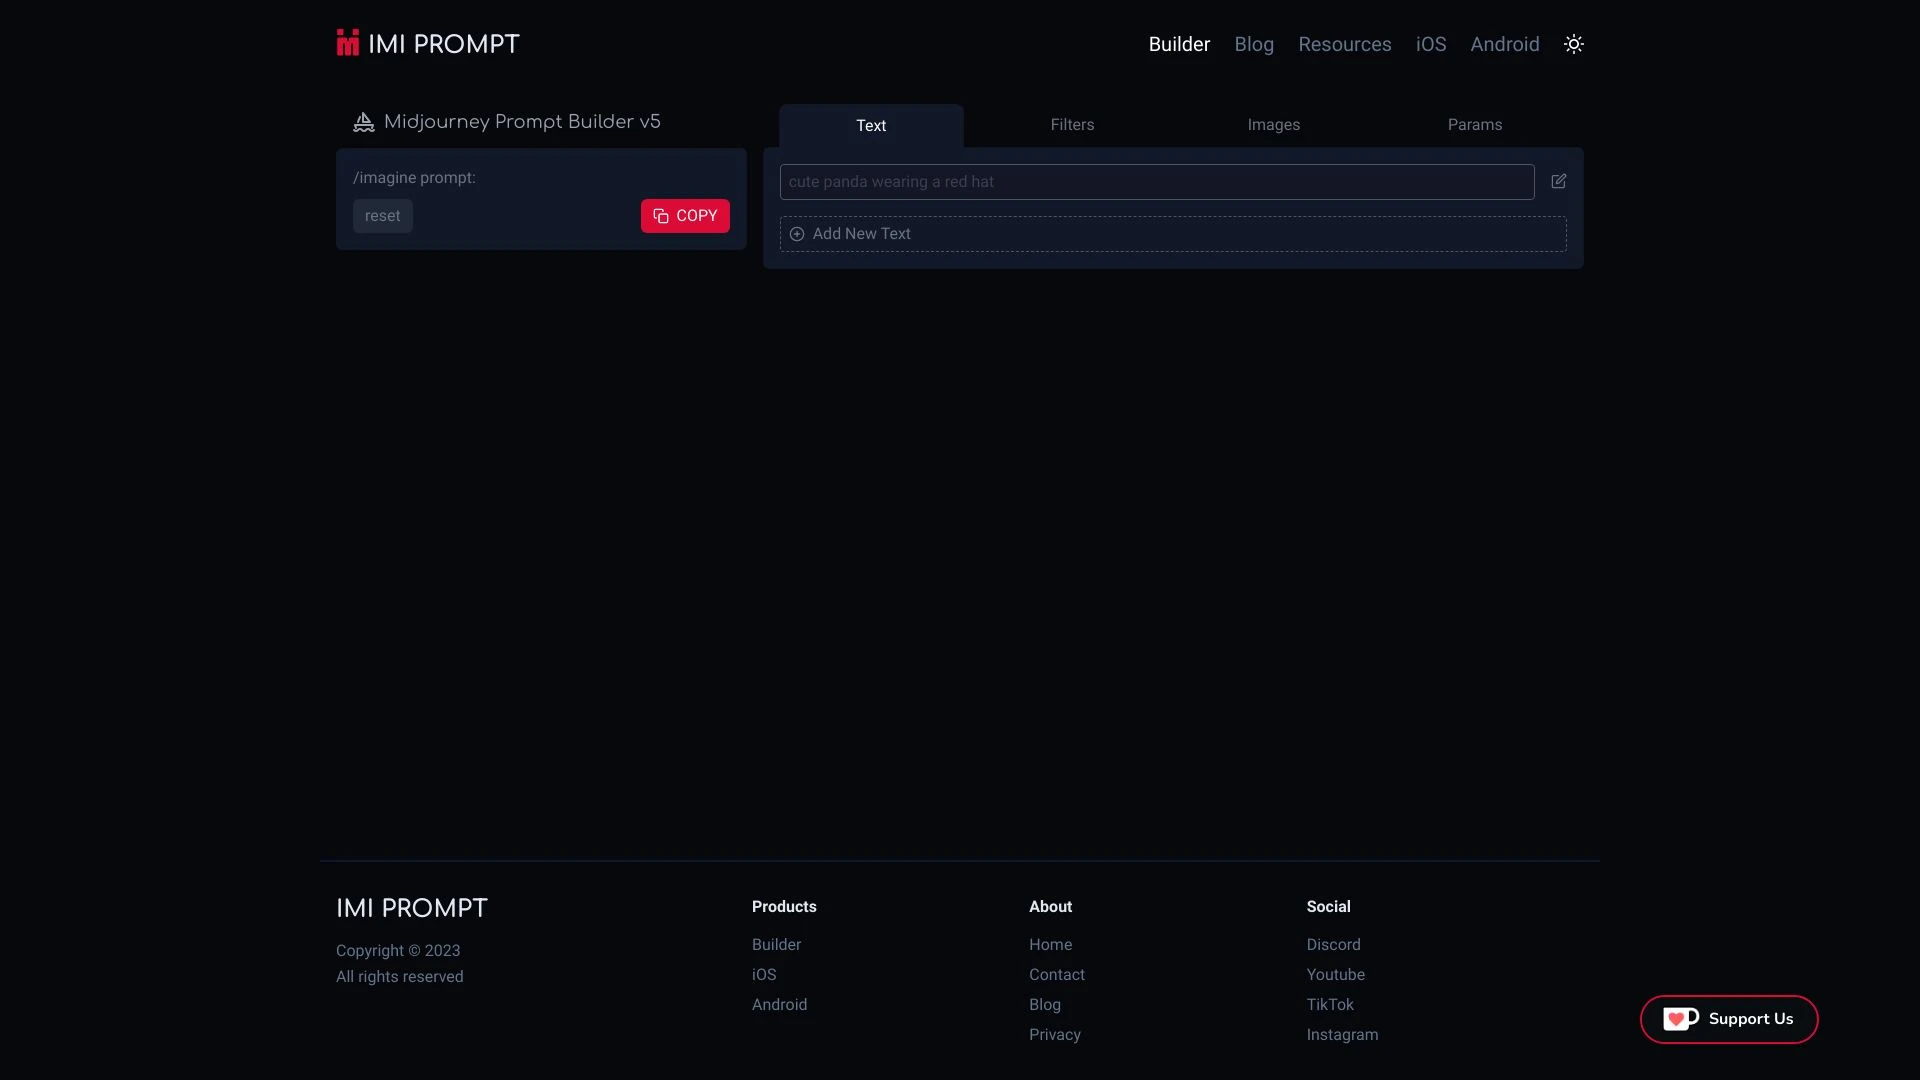Click the Resources navigation link
The image size is (1920, 1080).
tap(1345, 44)
